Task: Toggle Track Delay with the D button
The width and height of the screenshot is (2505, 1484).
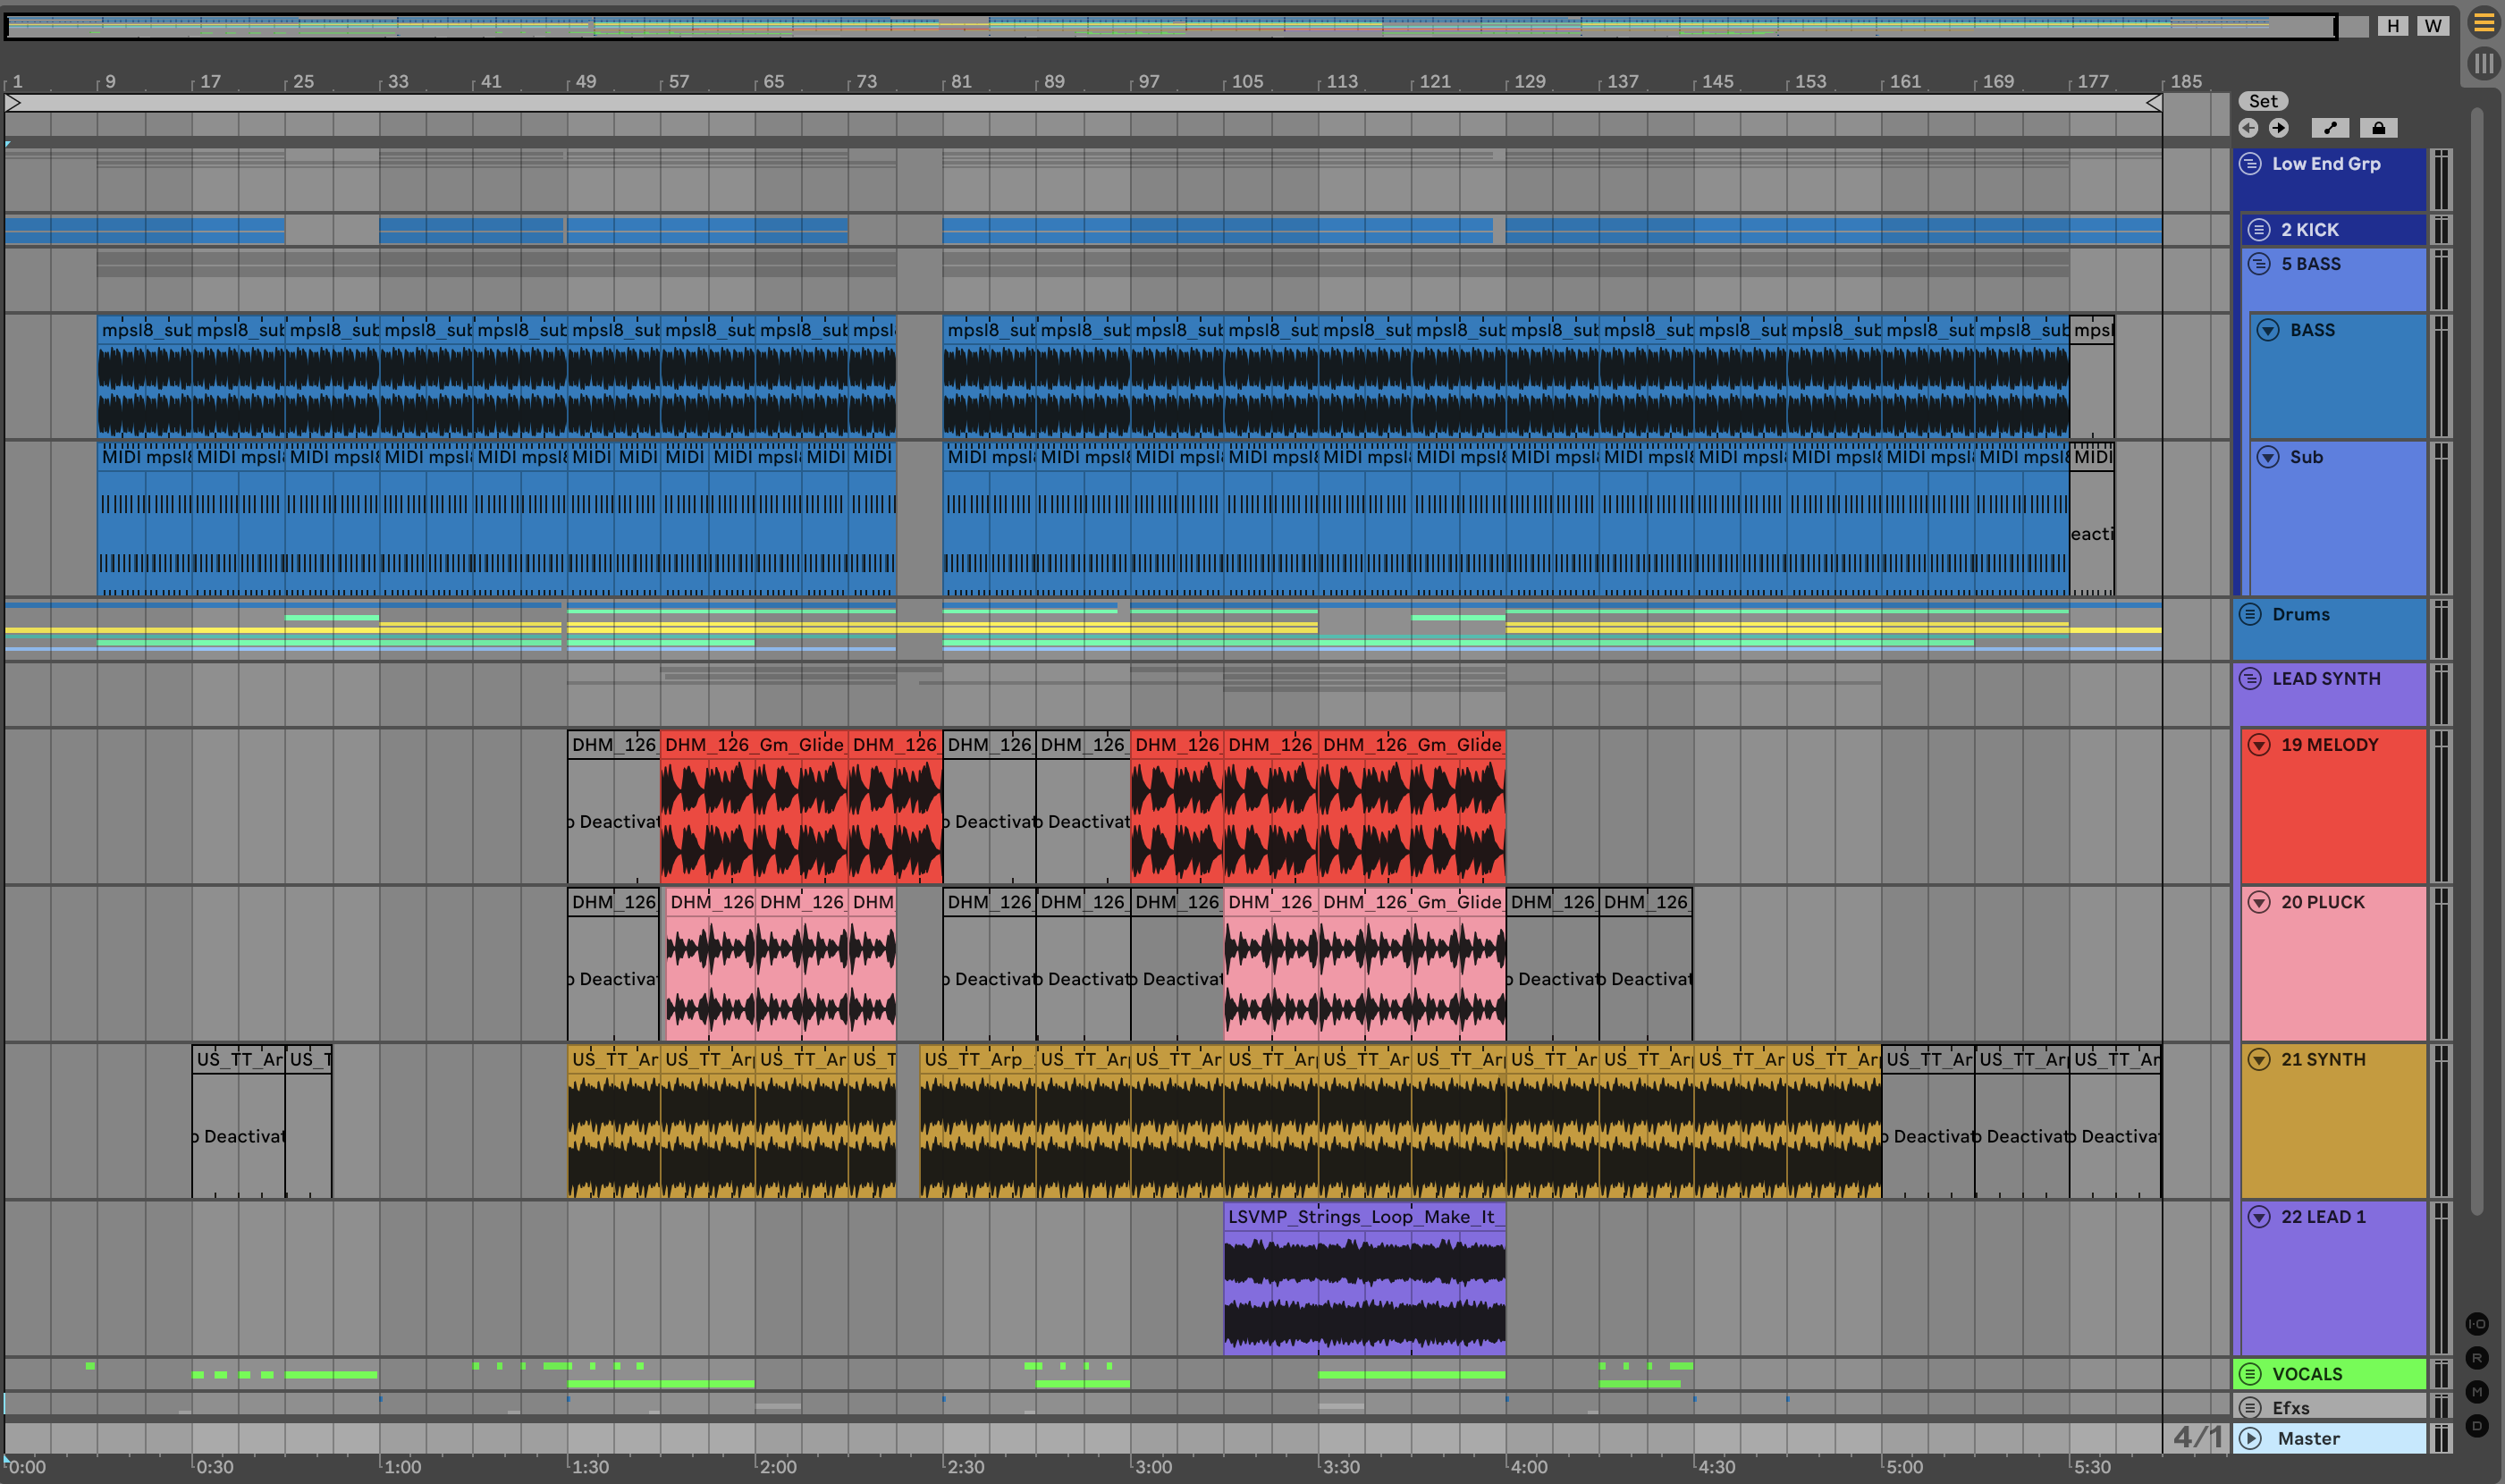Action: pyautogui.click(x=2477, y=1426)
